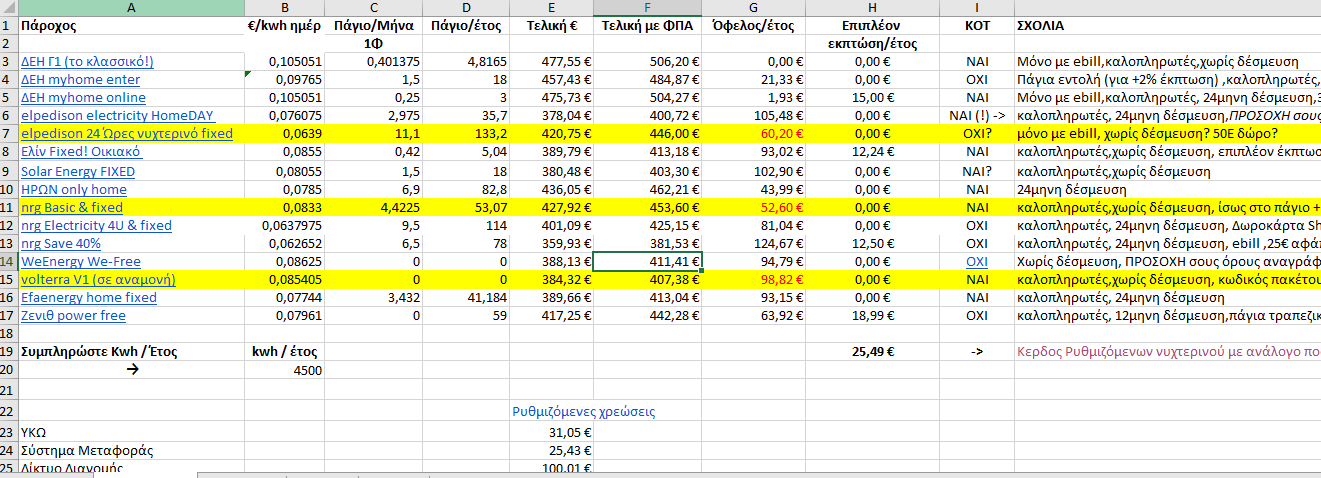This screenshot has width=1321, height=478.
Task: Click the Πάγιο/Μήνα header cell
Action: 374,26
